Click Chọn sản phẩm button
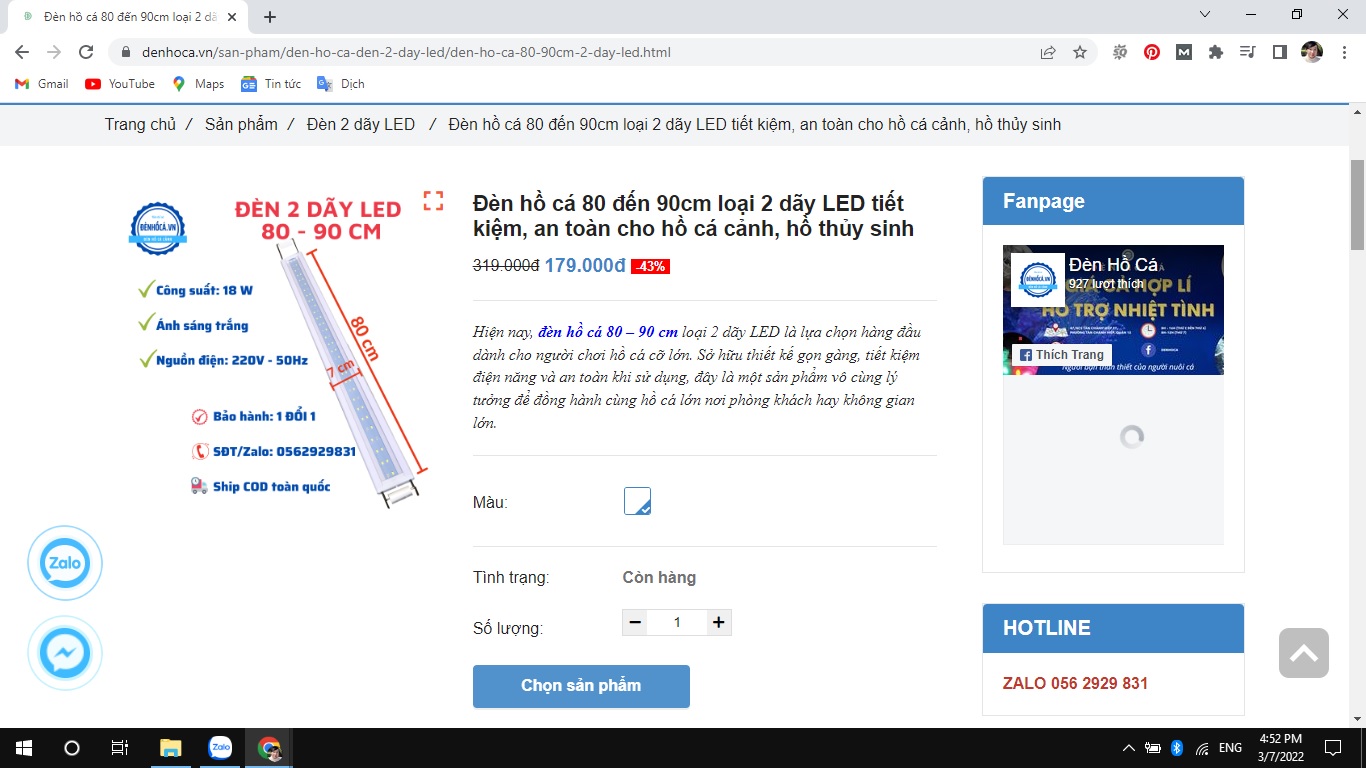The image size is (1366, 768). (x=581, y=686)
